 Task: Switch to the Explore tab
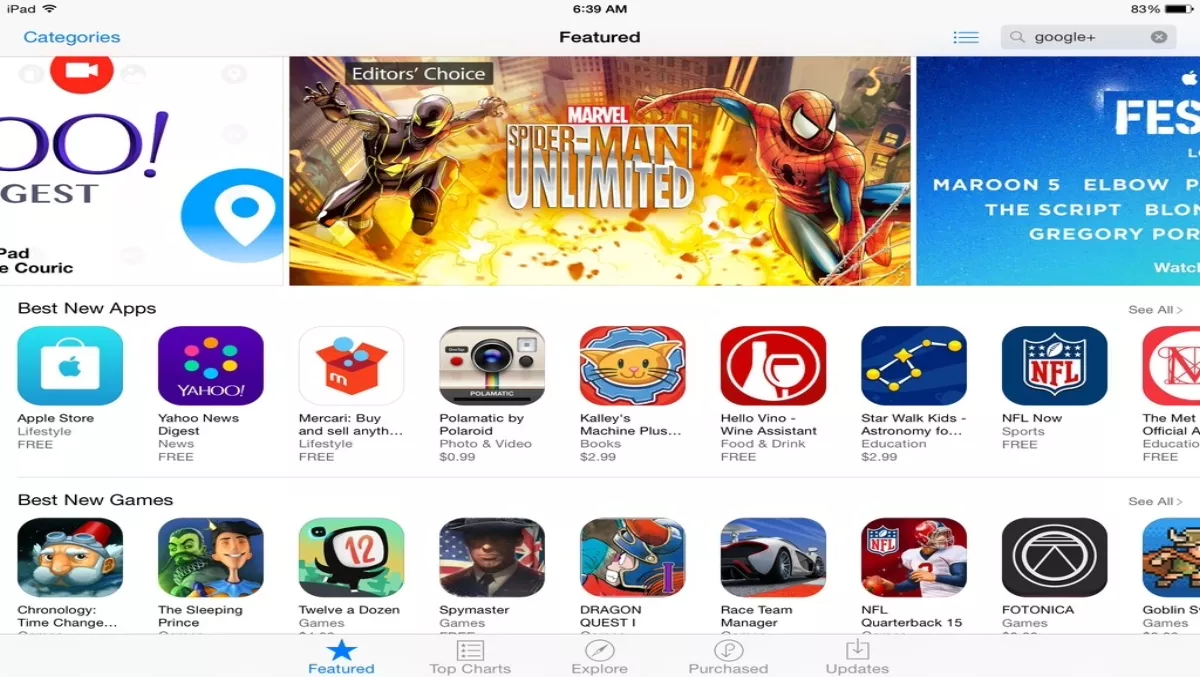(x=599, y=657)
